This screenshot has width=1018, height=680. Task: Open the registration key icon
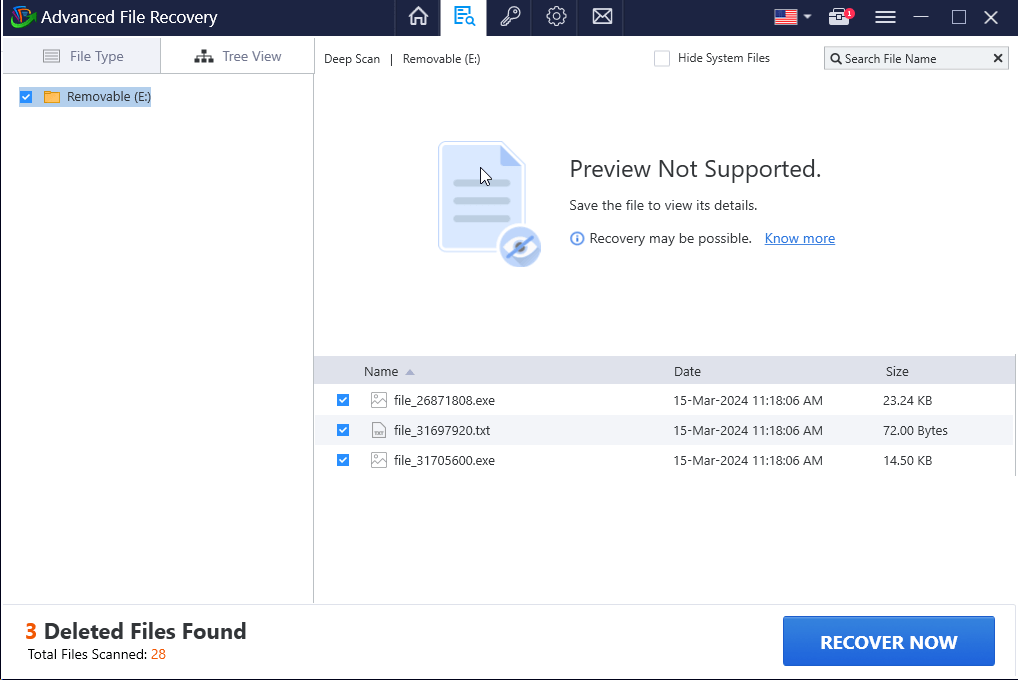point(510,17)
